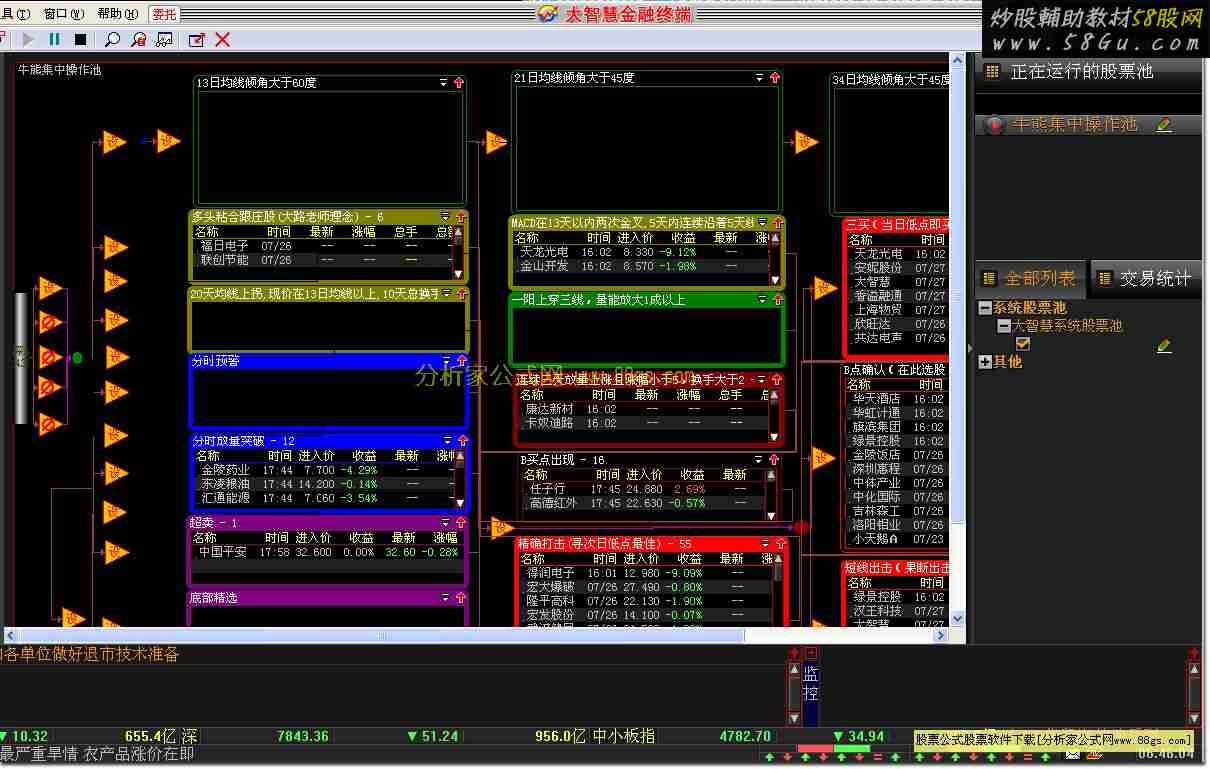This screenshot has height=769, width=1210.
Task: Select 得润电子 in 精确打击
Action: pyautogui.click(x=646, y=573)
